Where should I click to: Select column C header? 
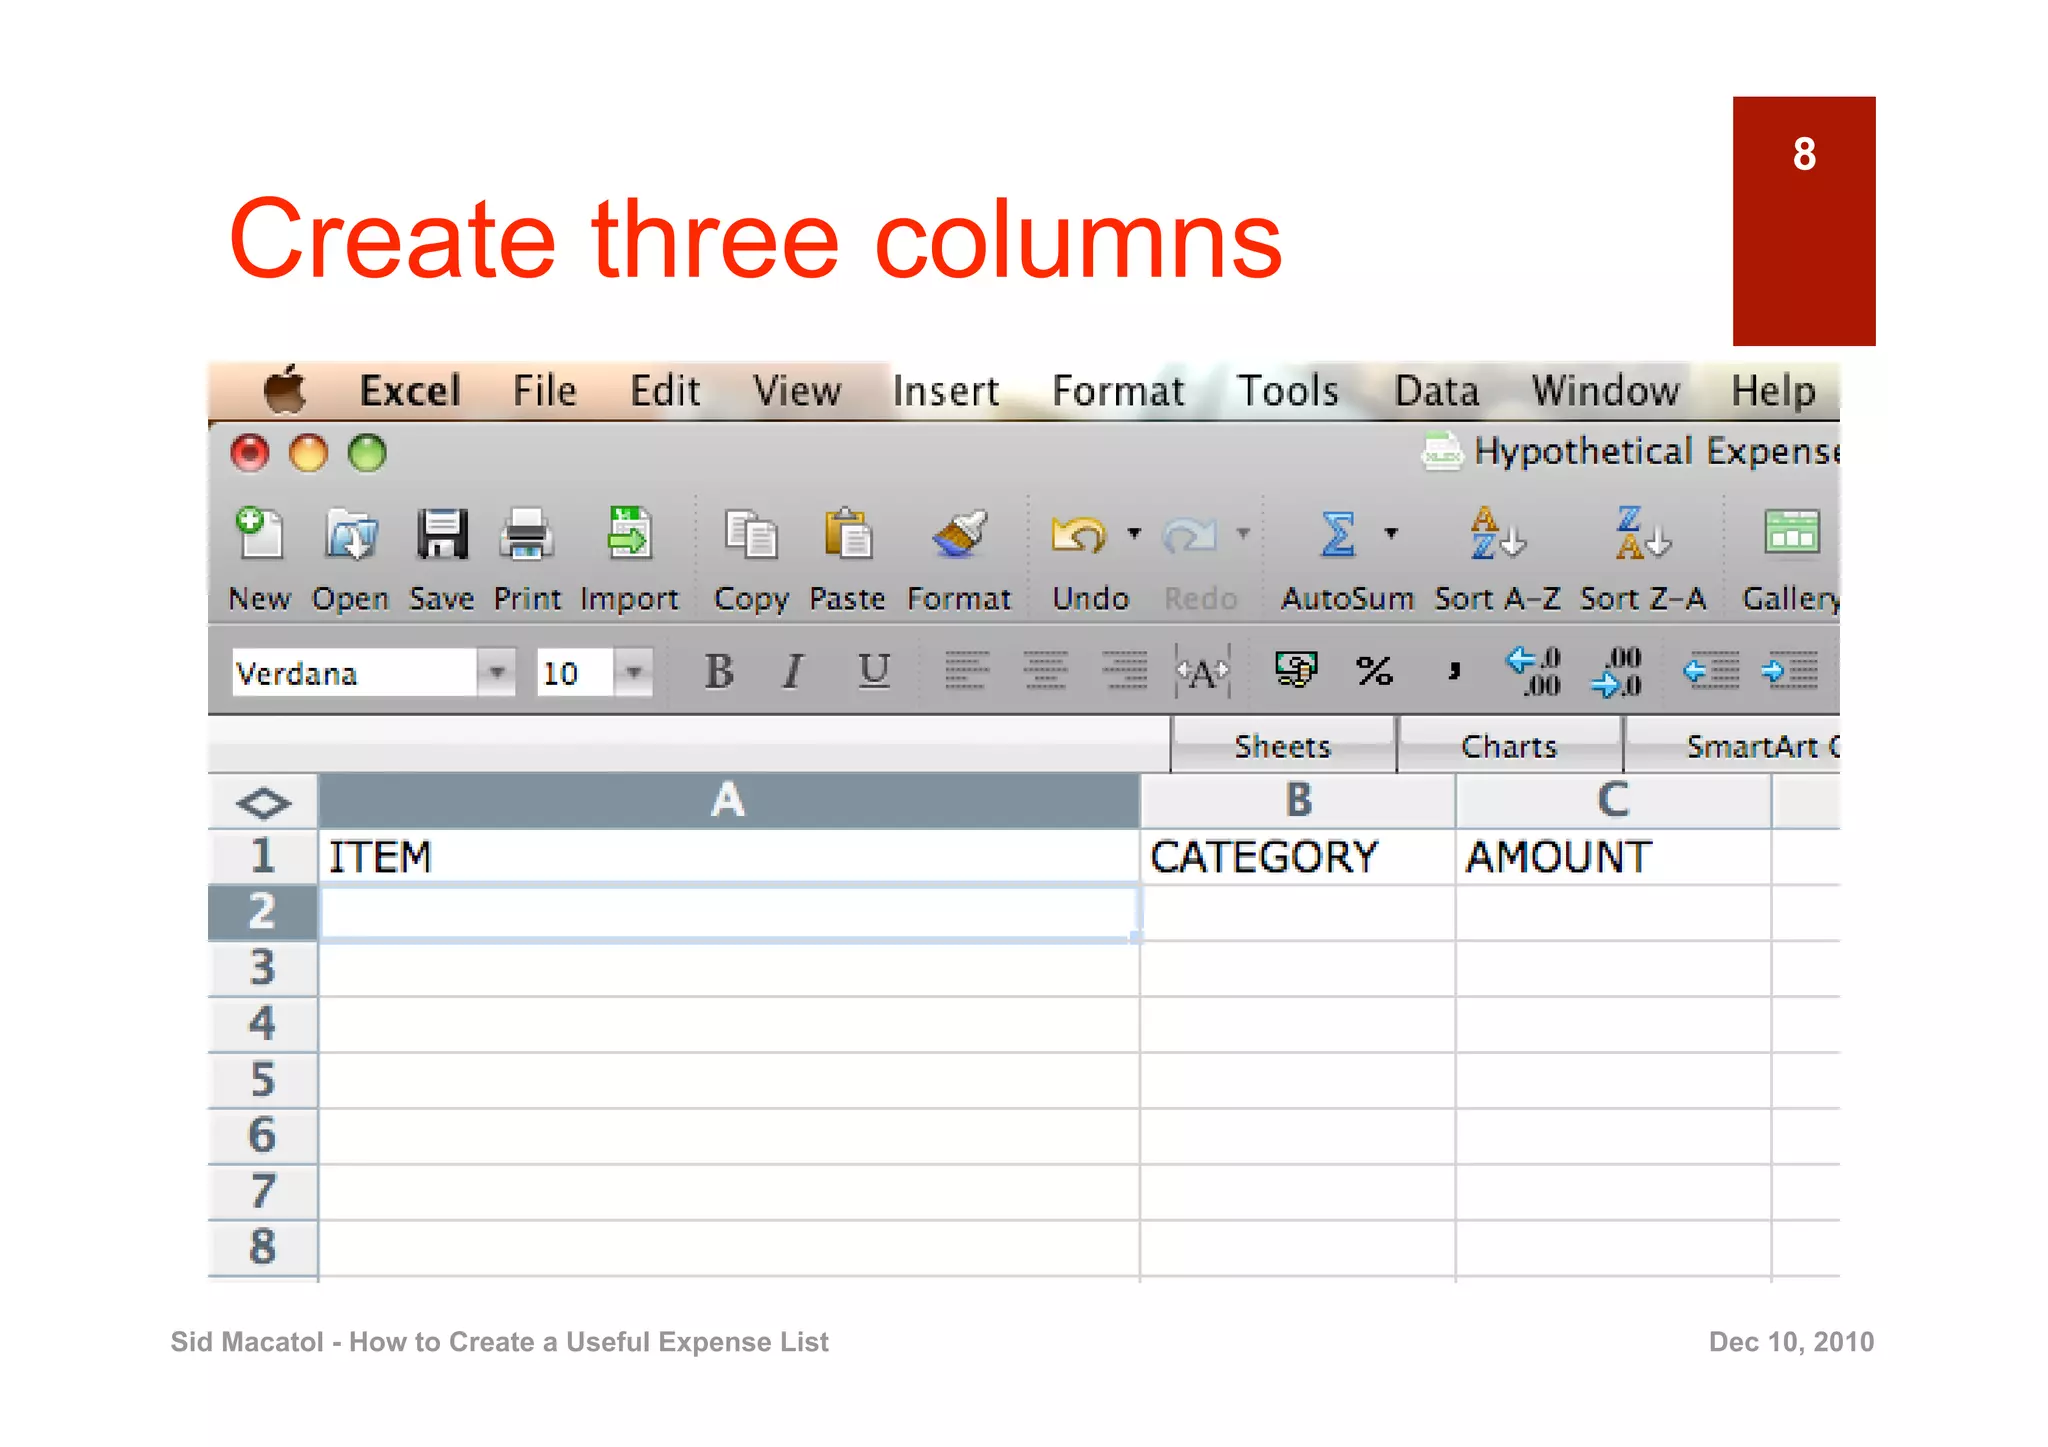coord(1613,800)
